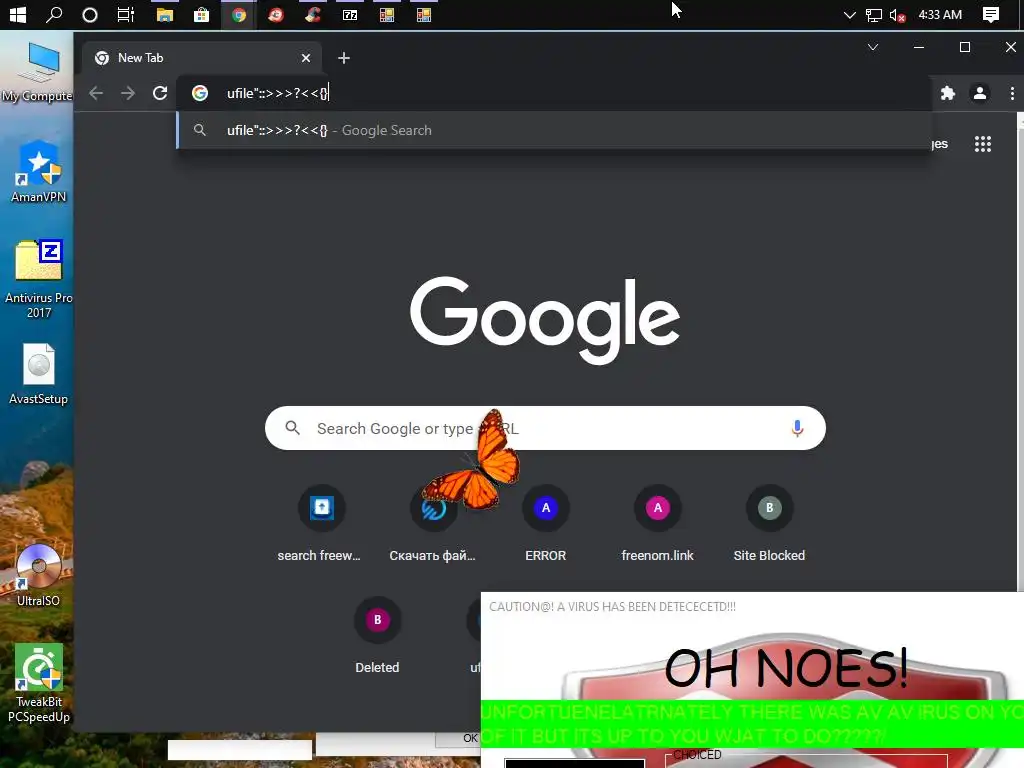Show hidden system tray icons
Screen dimensions: 1024x768
click(x=849, y=14)
